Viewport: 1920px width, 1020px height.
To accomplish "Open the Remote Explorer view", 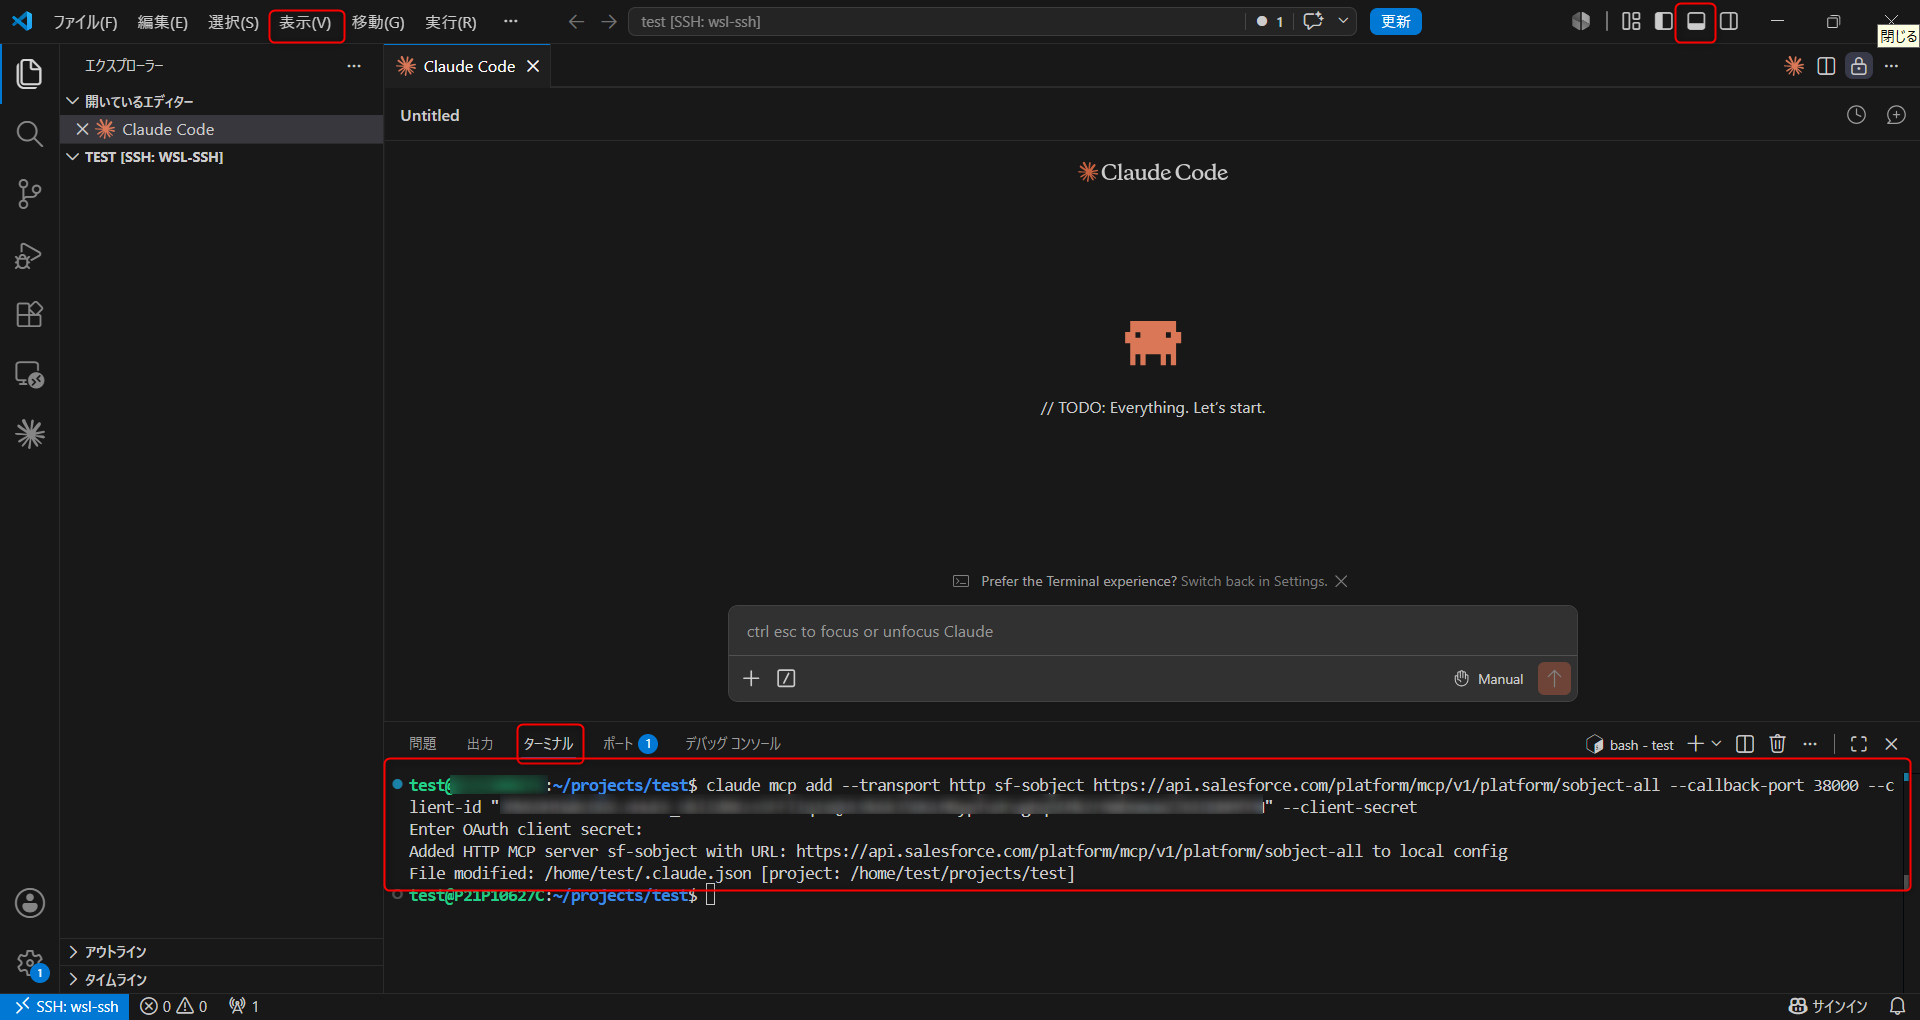I will point(30,375).
